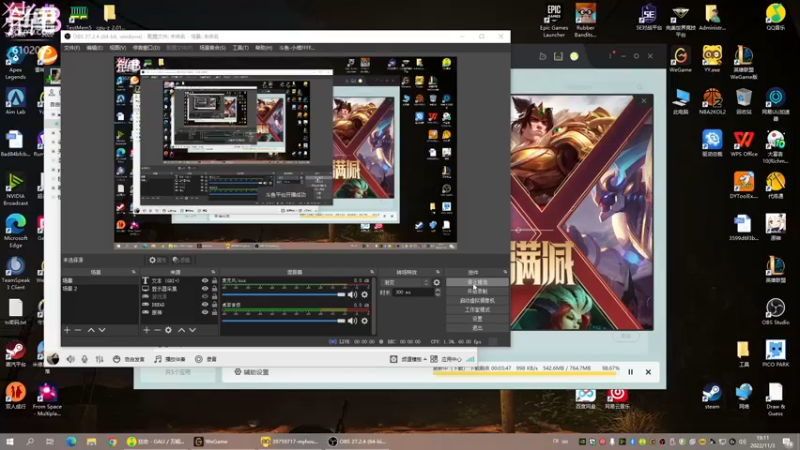This screenshot has width=800, height=450.
Task: Open transition properties gear icon
Action: (437, 282)
